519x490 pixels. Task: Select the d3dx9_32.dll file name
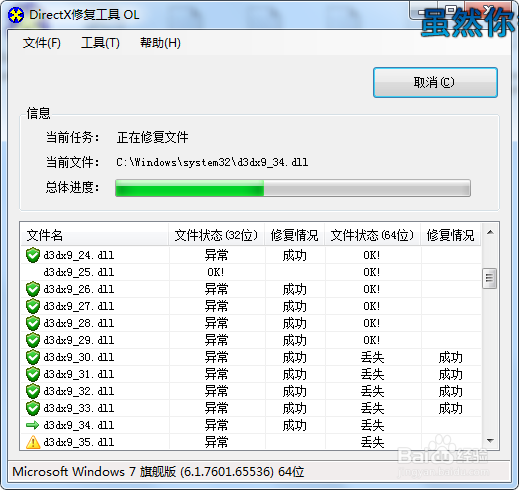[x=79, y=391]
